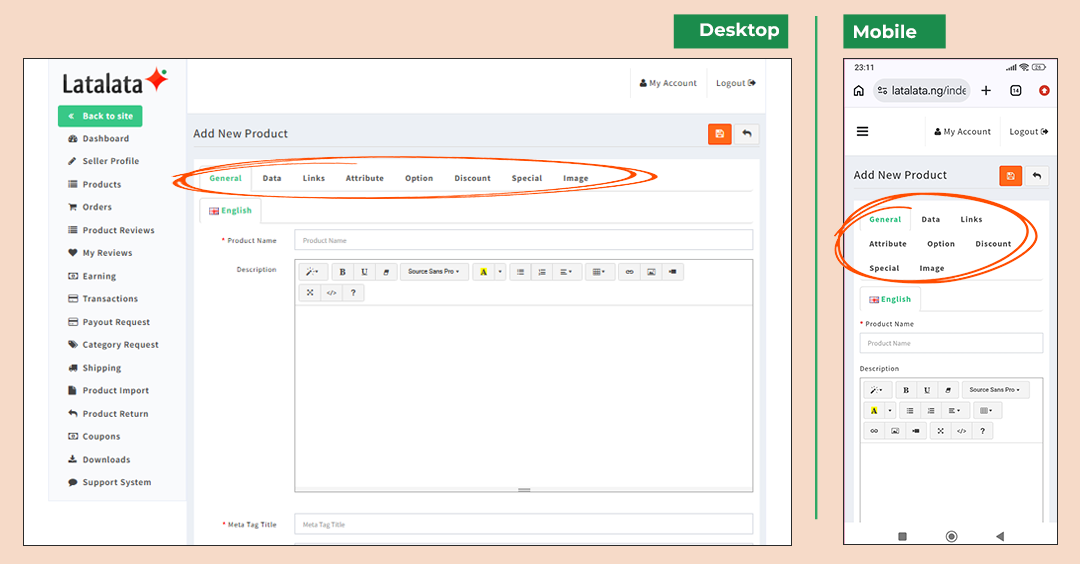Click the mobile browser address bar
The height and width of the screenshot is (564, 1080).
tap(922, 90)
